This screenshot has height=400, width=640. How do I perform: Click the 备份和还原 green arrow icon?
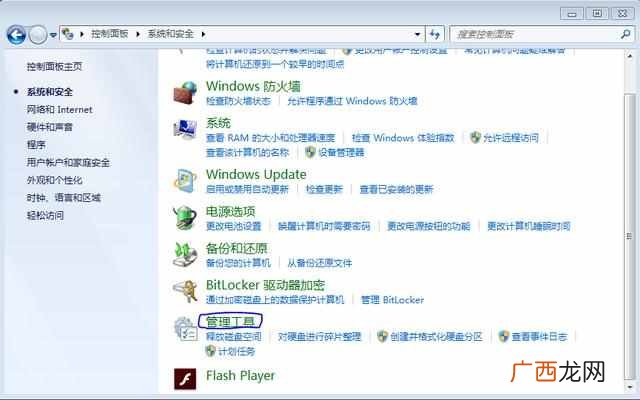coord(185,254)
